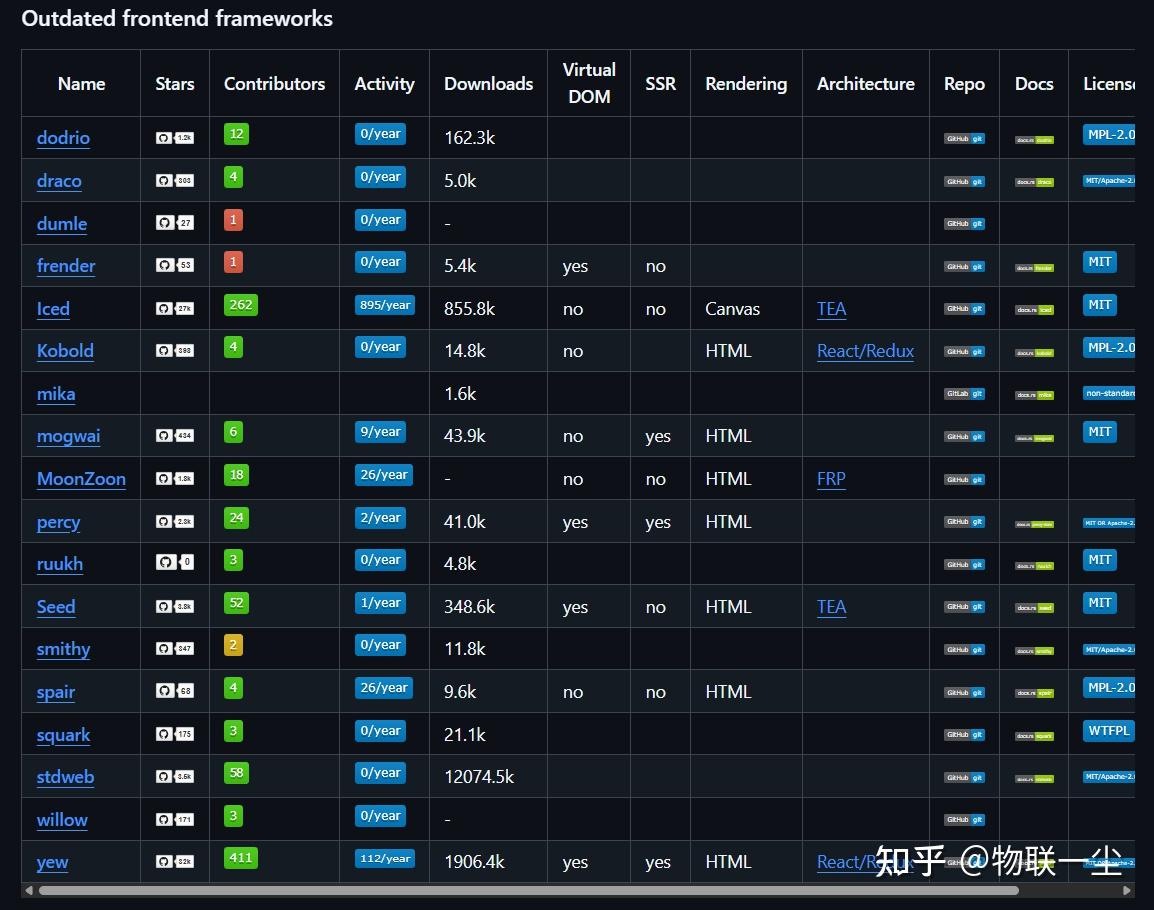The height and width of the screenshot is (910, 1154).
Task: Click the horizontal scrollbar thumb
Action: [528, 890]
